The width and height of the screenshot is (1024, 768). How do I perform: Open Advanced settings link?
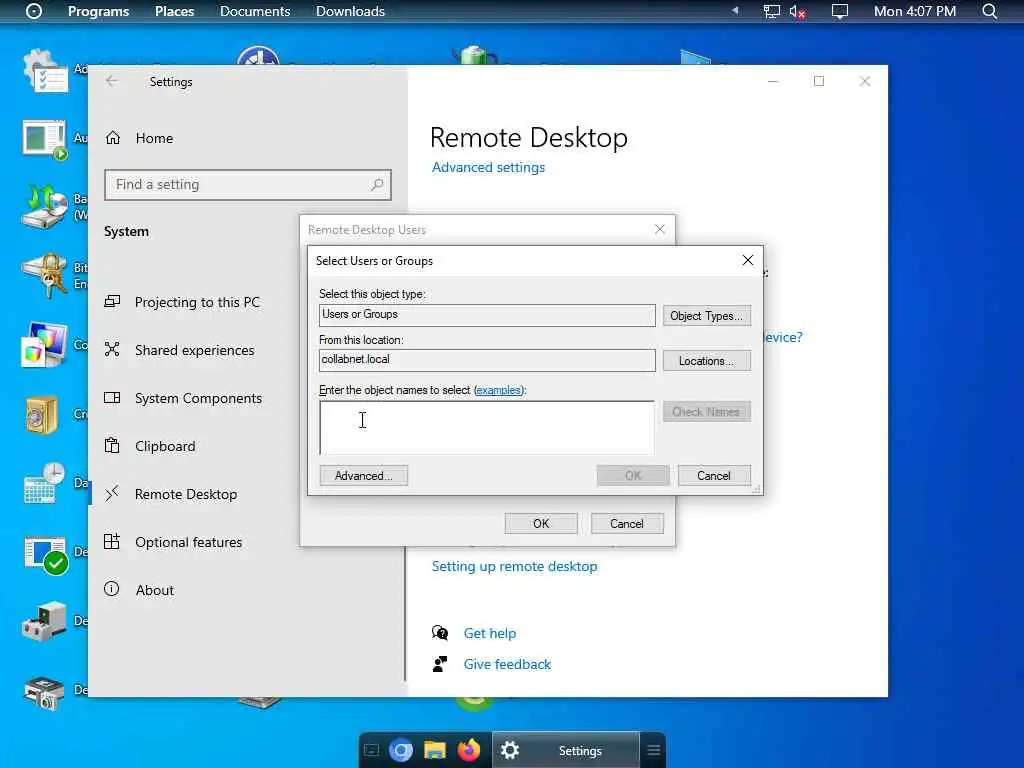point(488,168)
